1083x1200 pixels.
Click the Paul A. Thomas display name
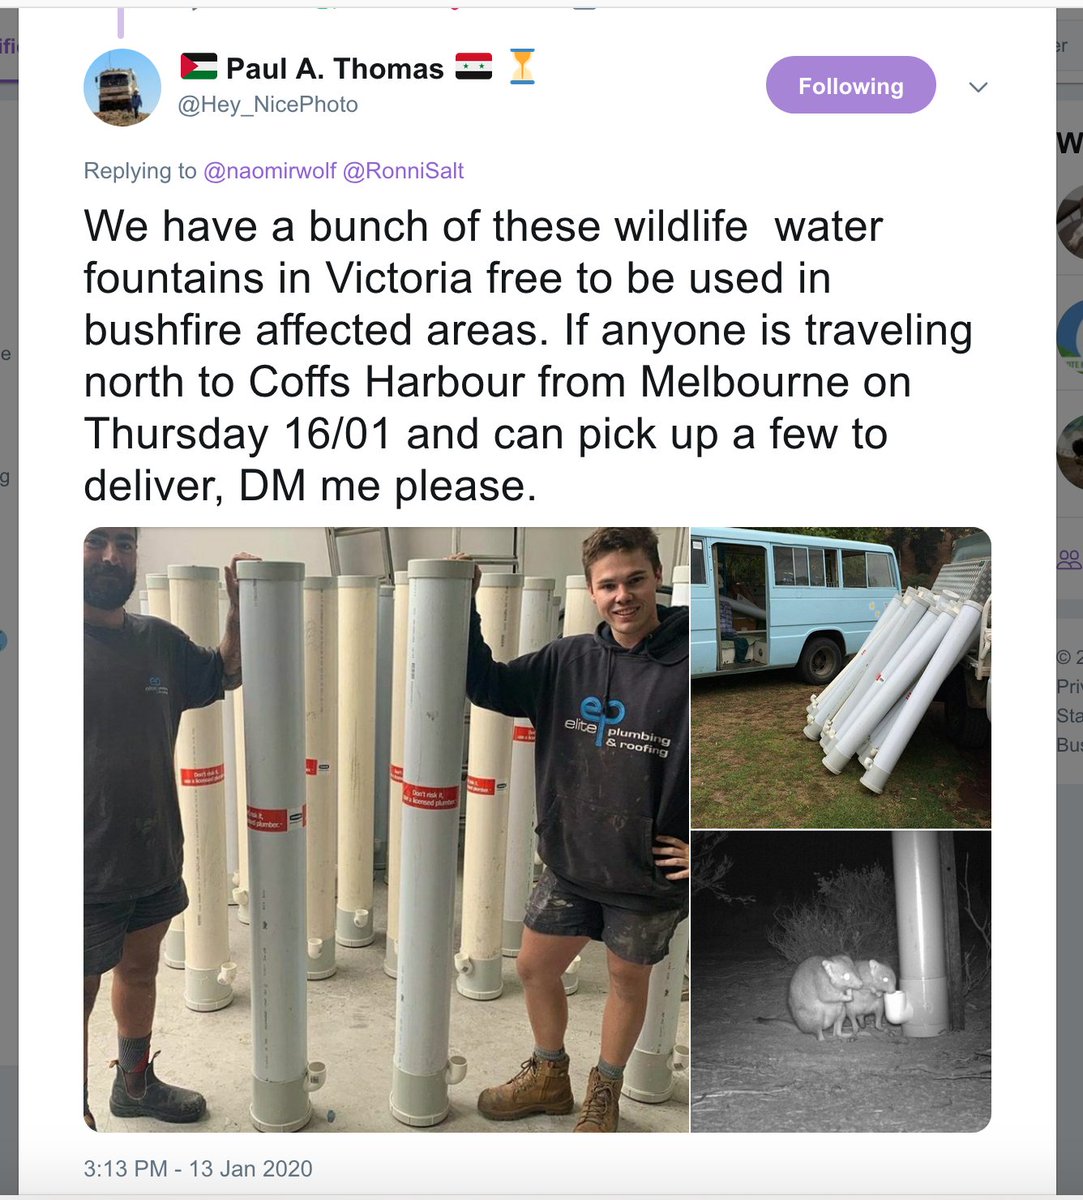tap(335, 68)
